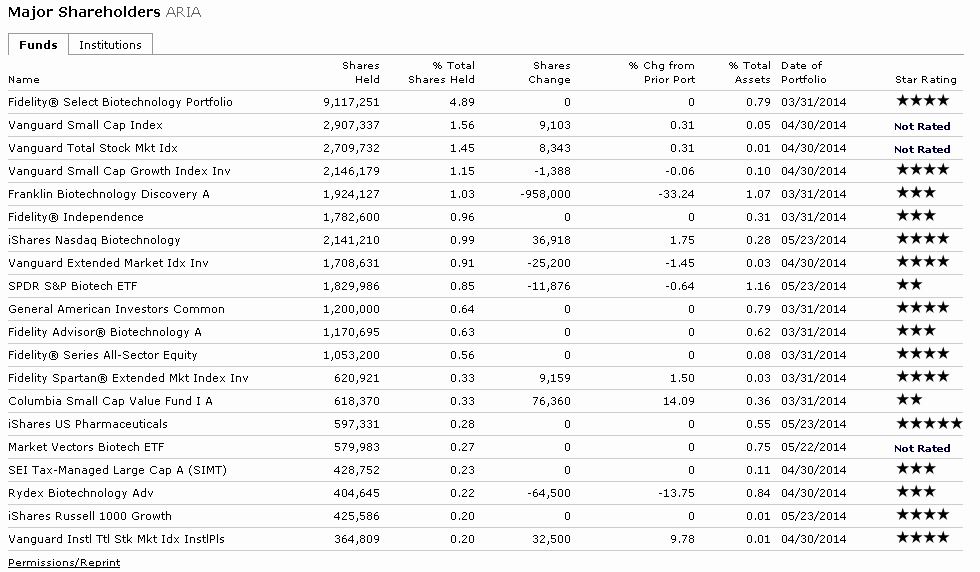The height and width of the screenshot is (572, 980).
Task: Click the two-star rating for SPDR S&P Biotech ETF
Action: 909,286
